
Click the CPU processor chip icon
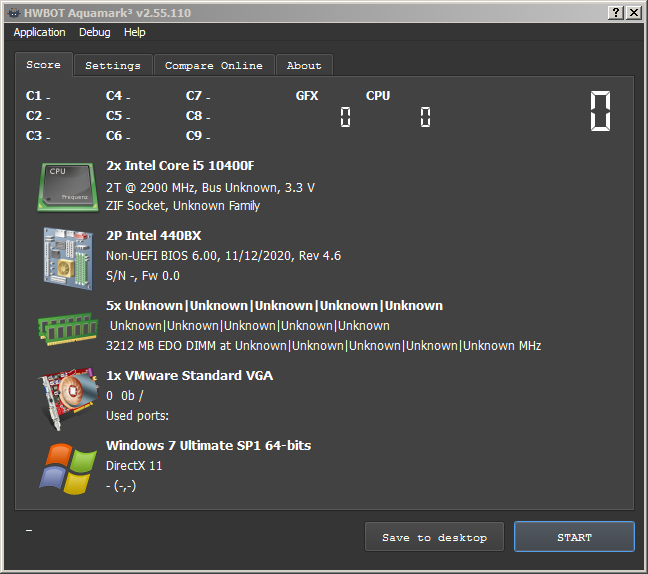click(68, 187)
